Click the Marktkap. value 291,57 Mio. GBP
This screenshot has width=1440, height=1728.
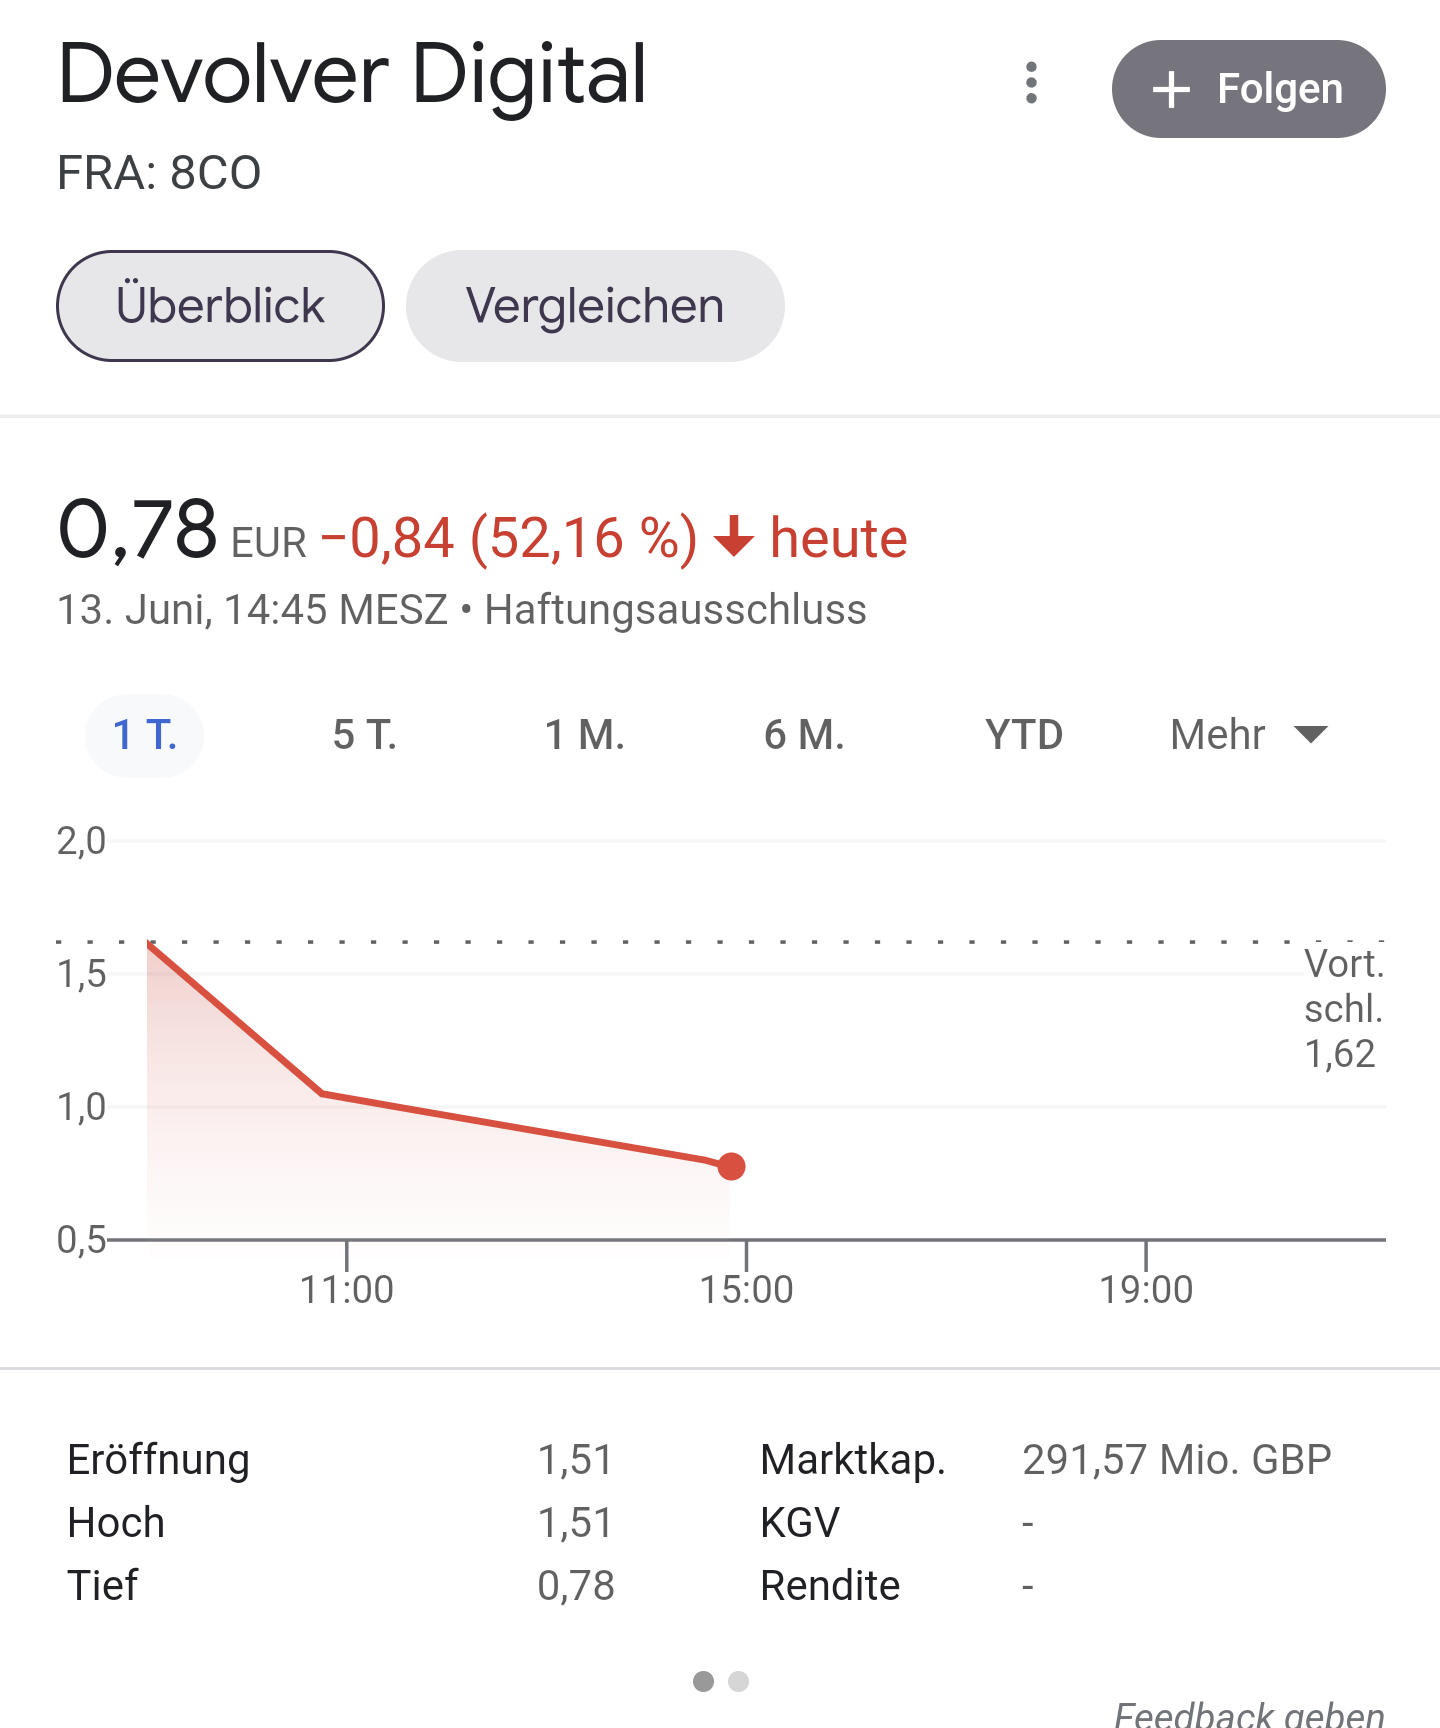[1176, 1460]
